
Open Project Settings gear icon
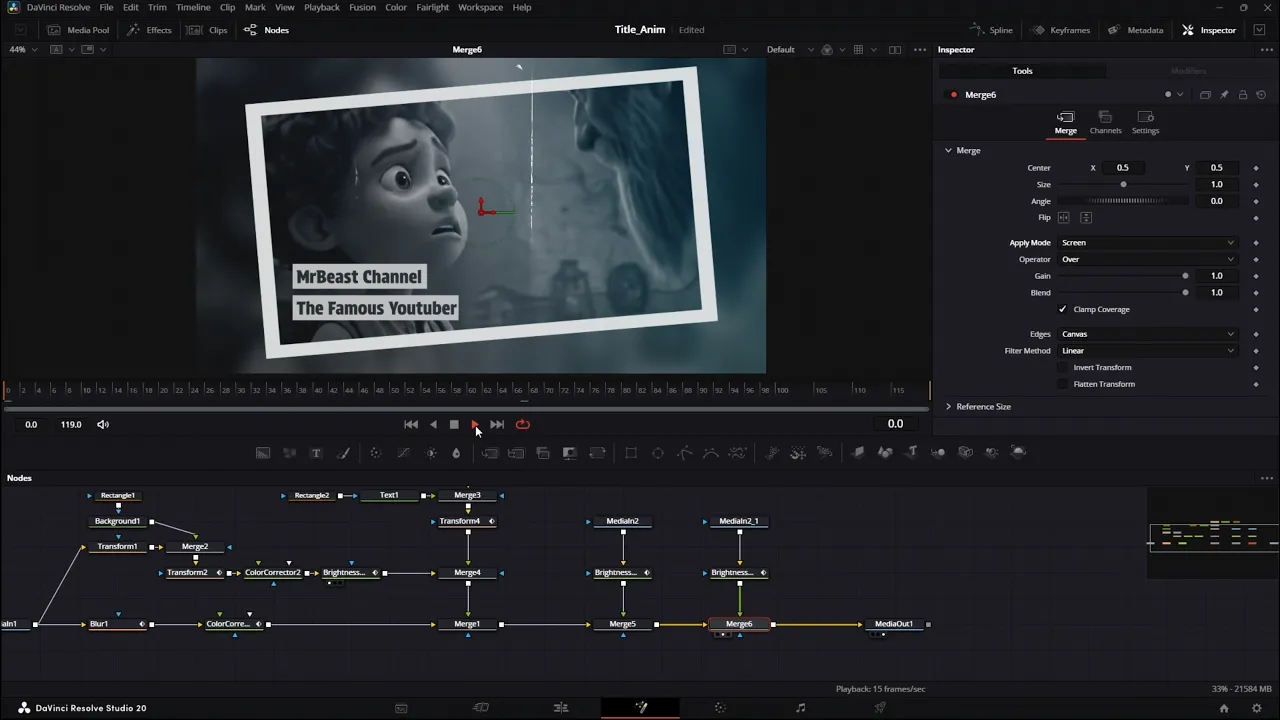[x=1257, y=708]
